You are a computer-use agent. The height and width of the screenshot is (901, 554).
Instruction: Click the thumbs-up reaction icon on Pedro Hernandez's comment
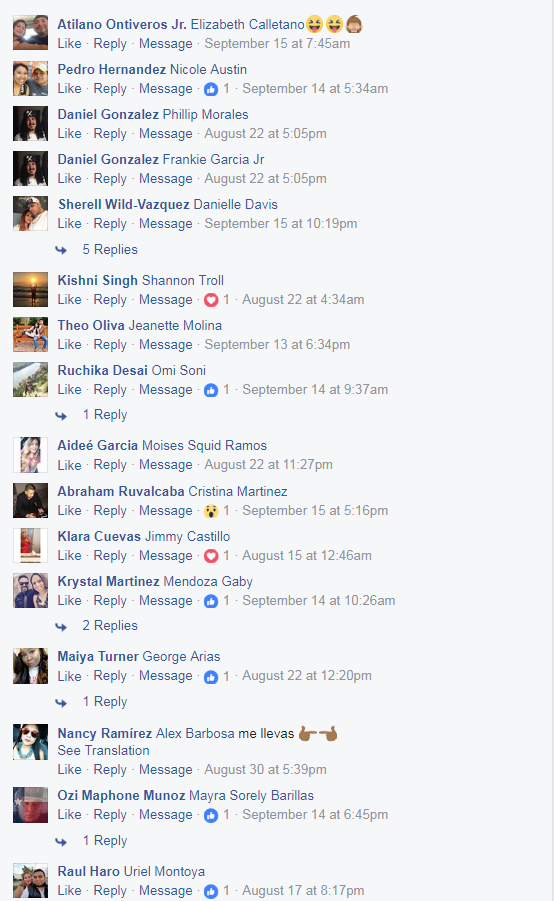[x=211, y=89]
